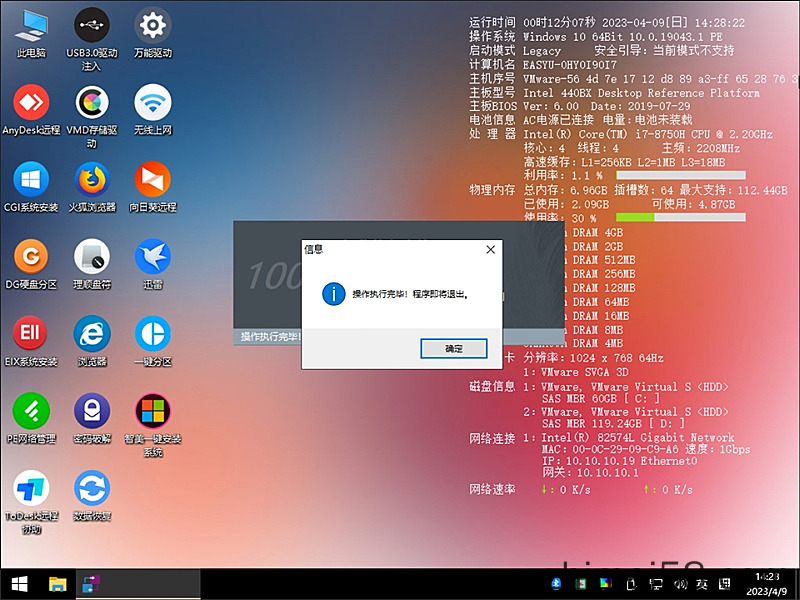Open the colorful square tray icon

point(606,584)
